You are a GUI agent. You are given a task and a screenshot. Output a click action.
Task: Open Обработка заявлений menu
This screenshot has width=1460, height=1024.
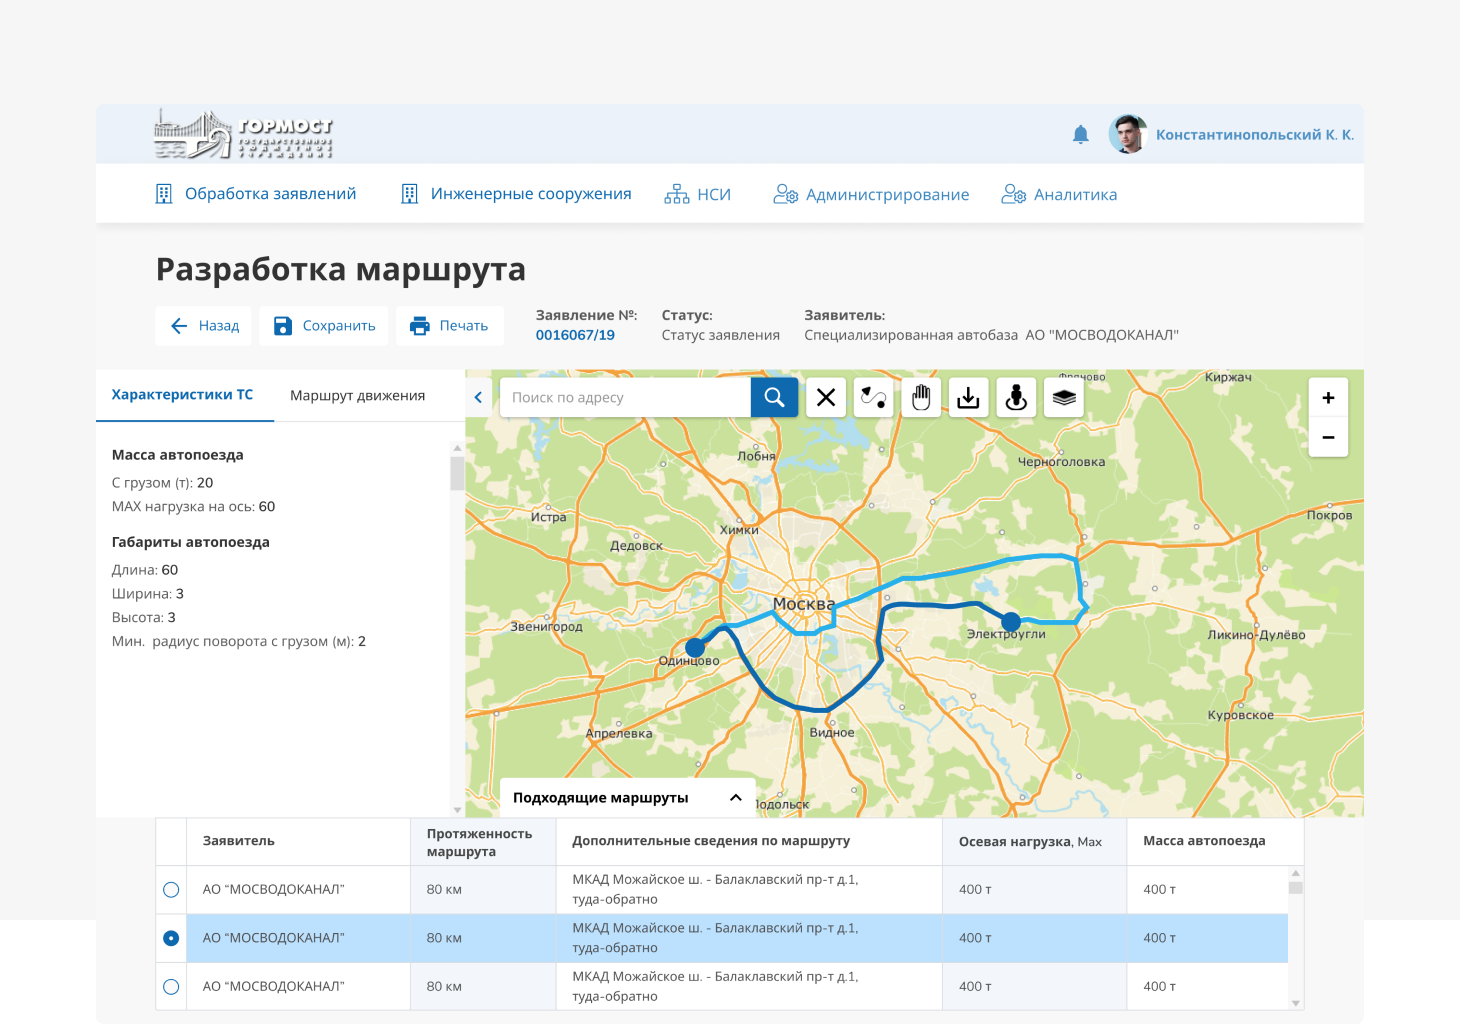pyautogui.click(x=256, y=194)
